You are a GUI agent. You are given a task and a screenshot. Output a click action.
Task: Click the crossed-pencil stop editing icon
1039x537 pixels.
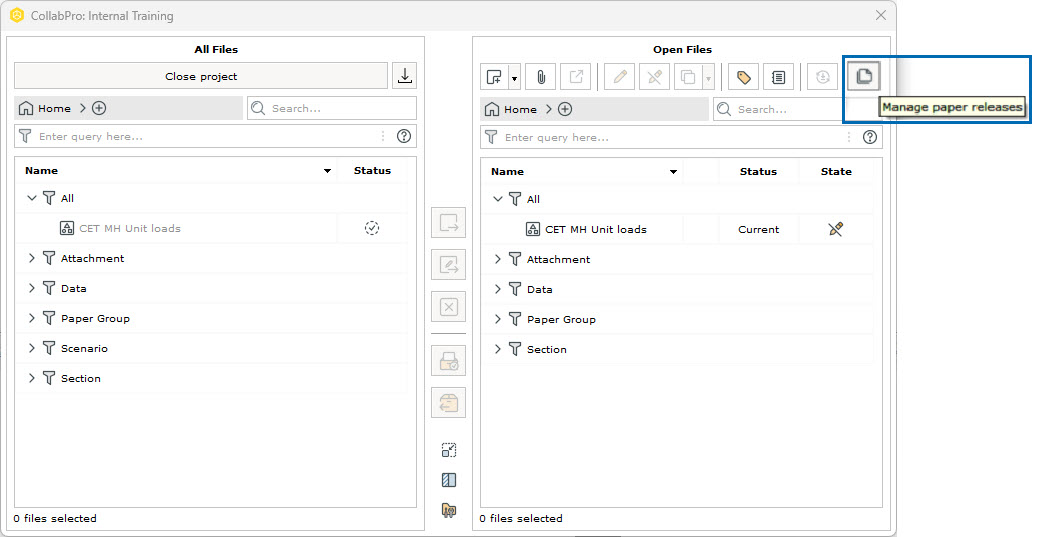click(x=655, y=78)
